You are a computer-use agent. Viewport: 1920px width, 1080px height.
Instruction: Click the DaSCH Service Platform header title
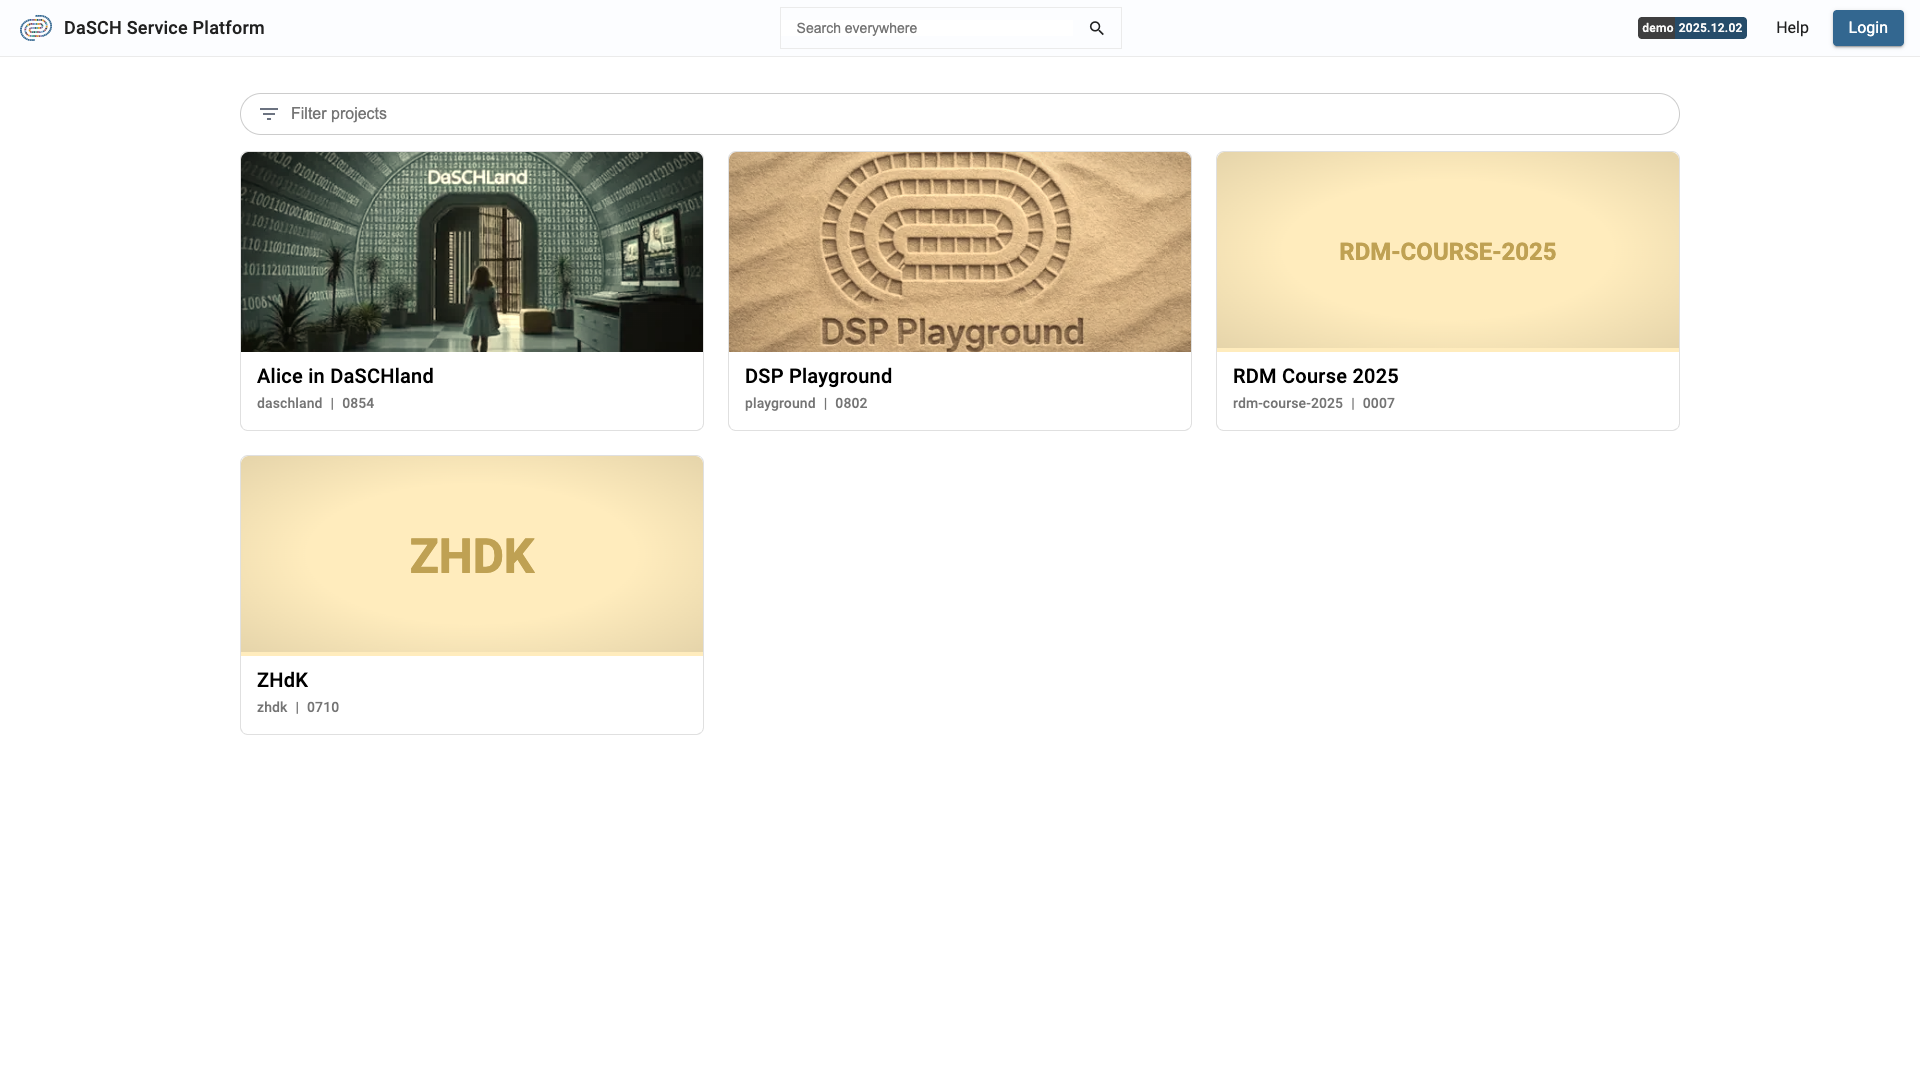click(163, 28)
